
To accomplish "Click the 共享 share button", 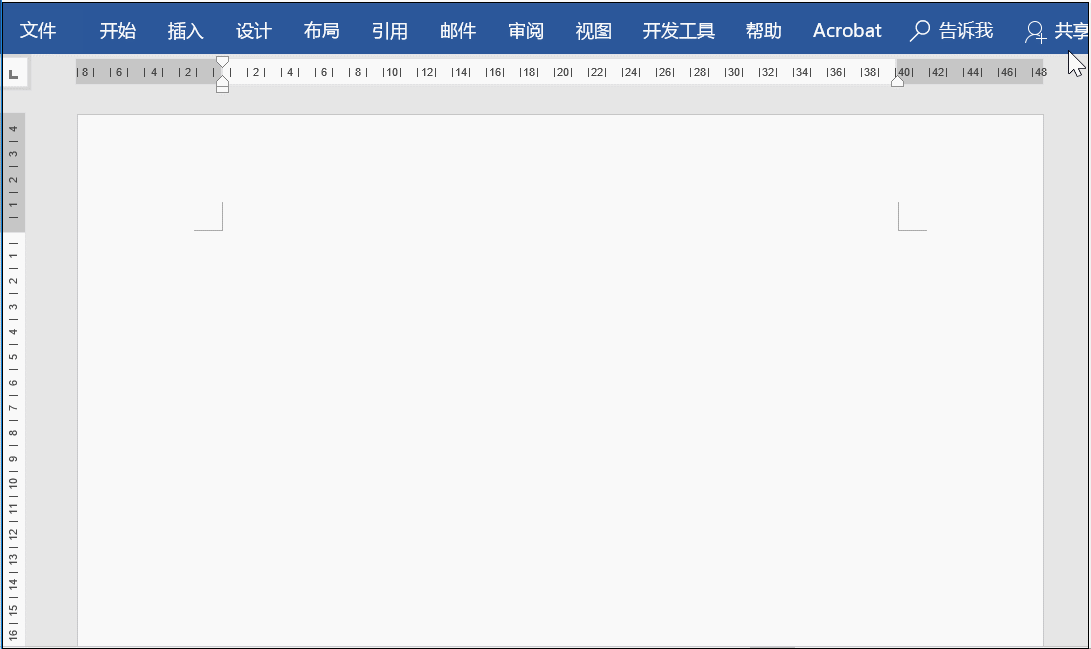I will (x=1057, y=31).
